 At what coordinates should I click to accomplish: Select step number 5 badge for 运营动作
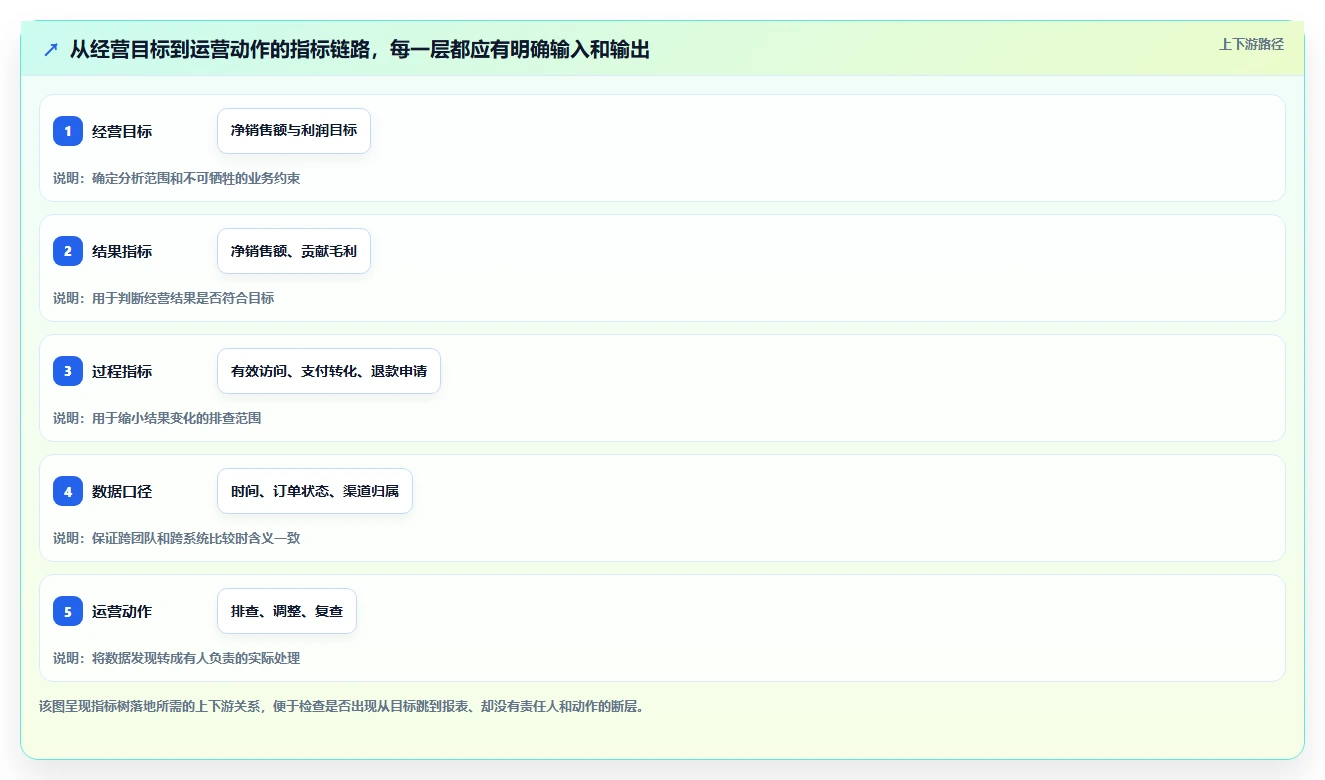tap(68, 611)
